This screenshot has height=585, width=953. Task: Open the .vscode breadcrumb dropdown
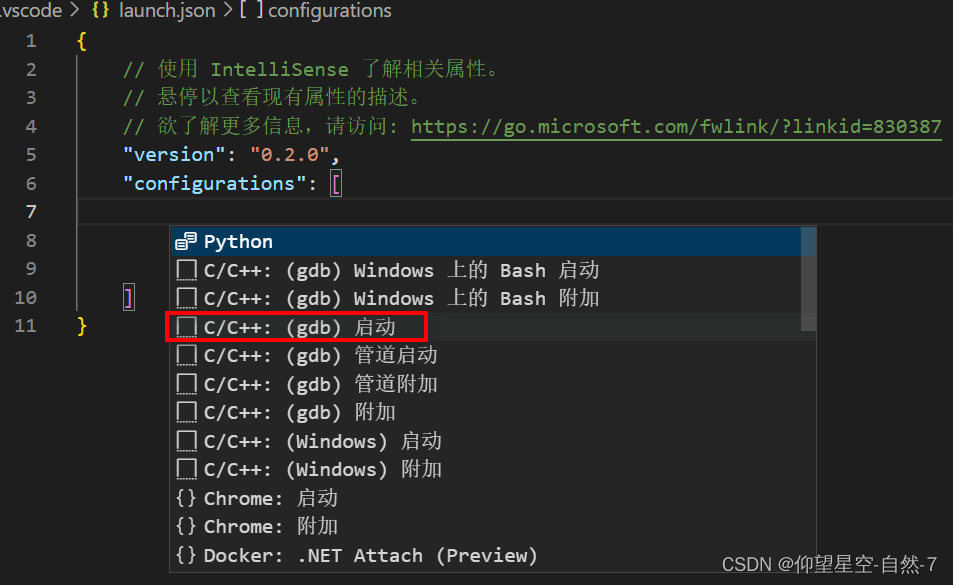coord(31,11)
